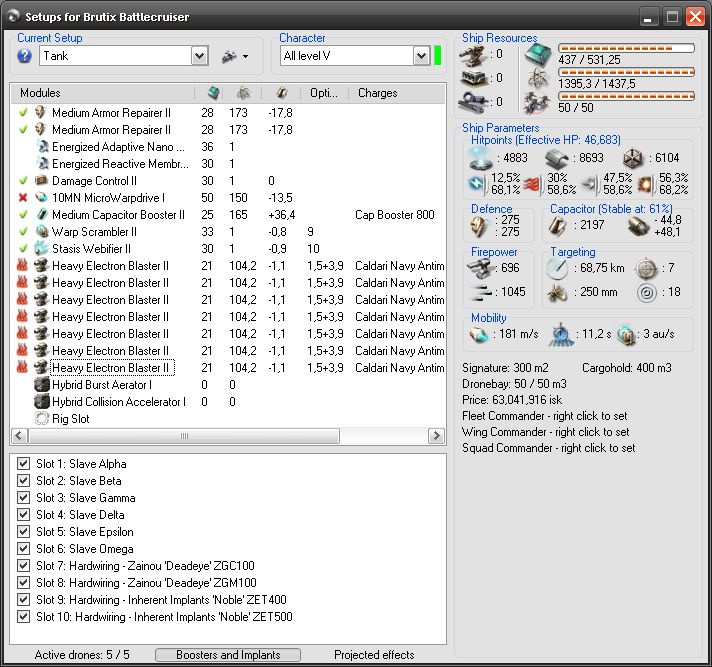Switch to the Projected effects tab
The image size is (712, 667).
tap(374, 655)
